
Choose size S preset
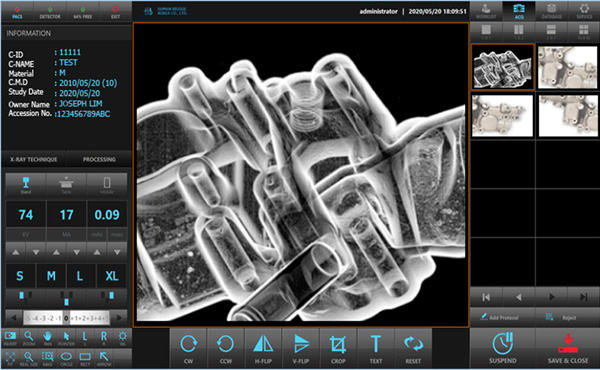(x=20, y=276)
